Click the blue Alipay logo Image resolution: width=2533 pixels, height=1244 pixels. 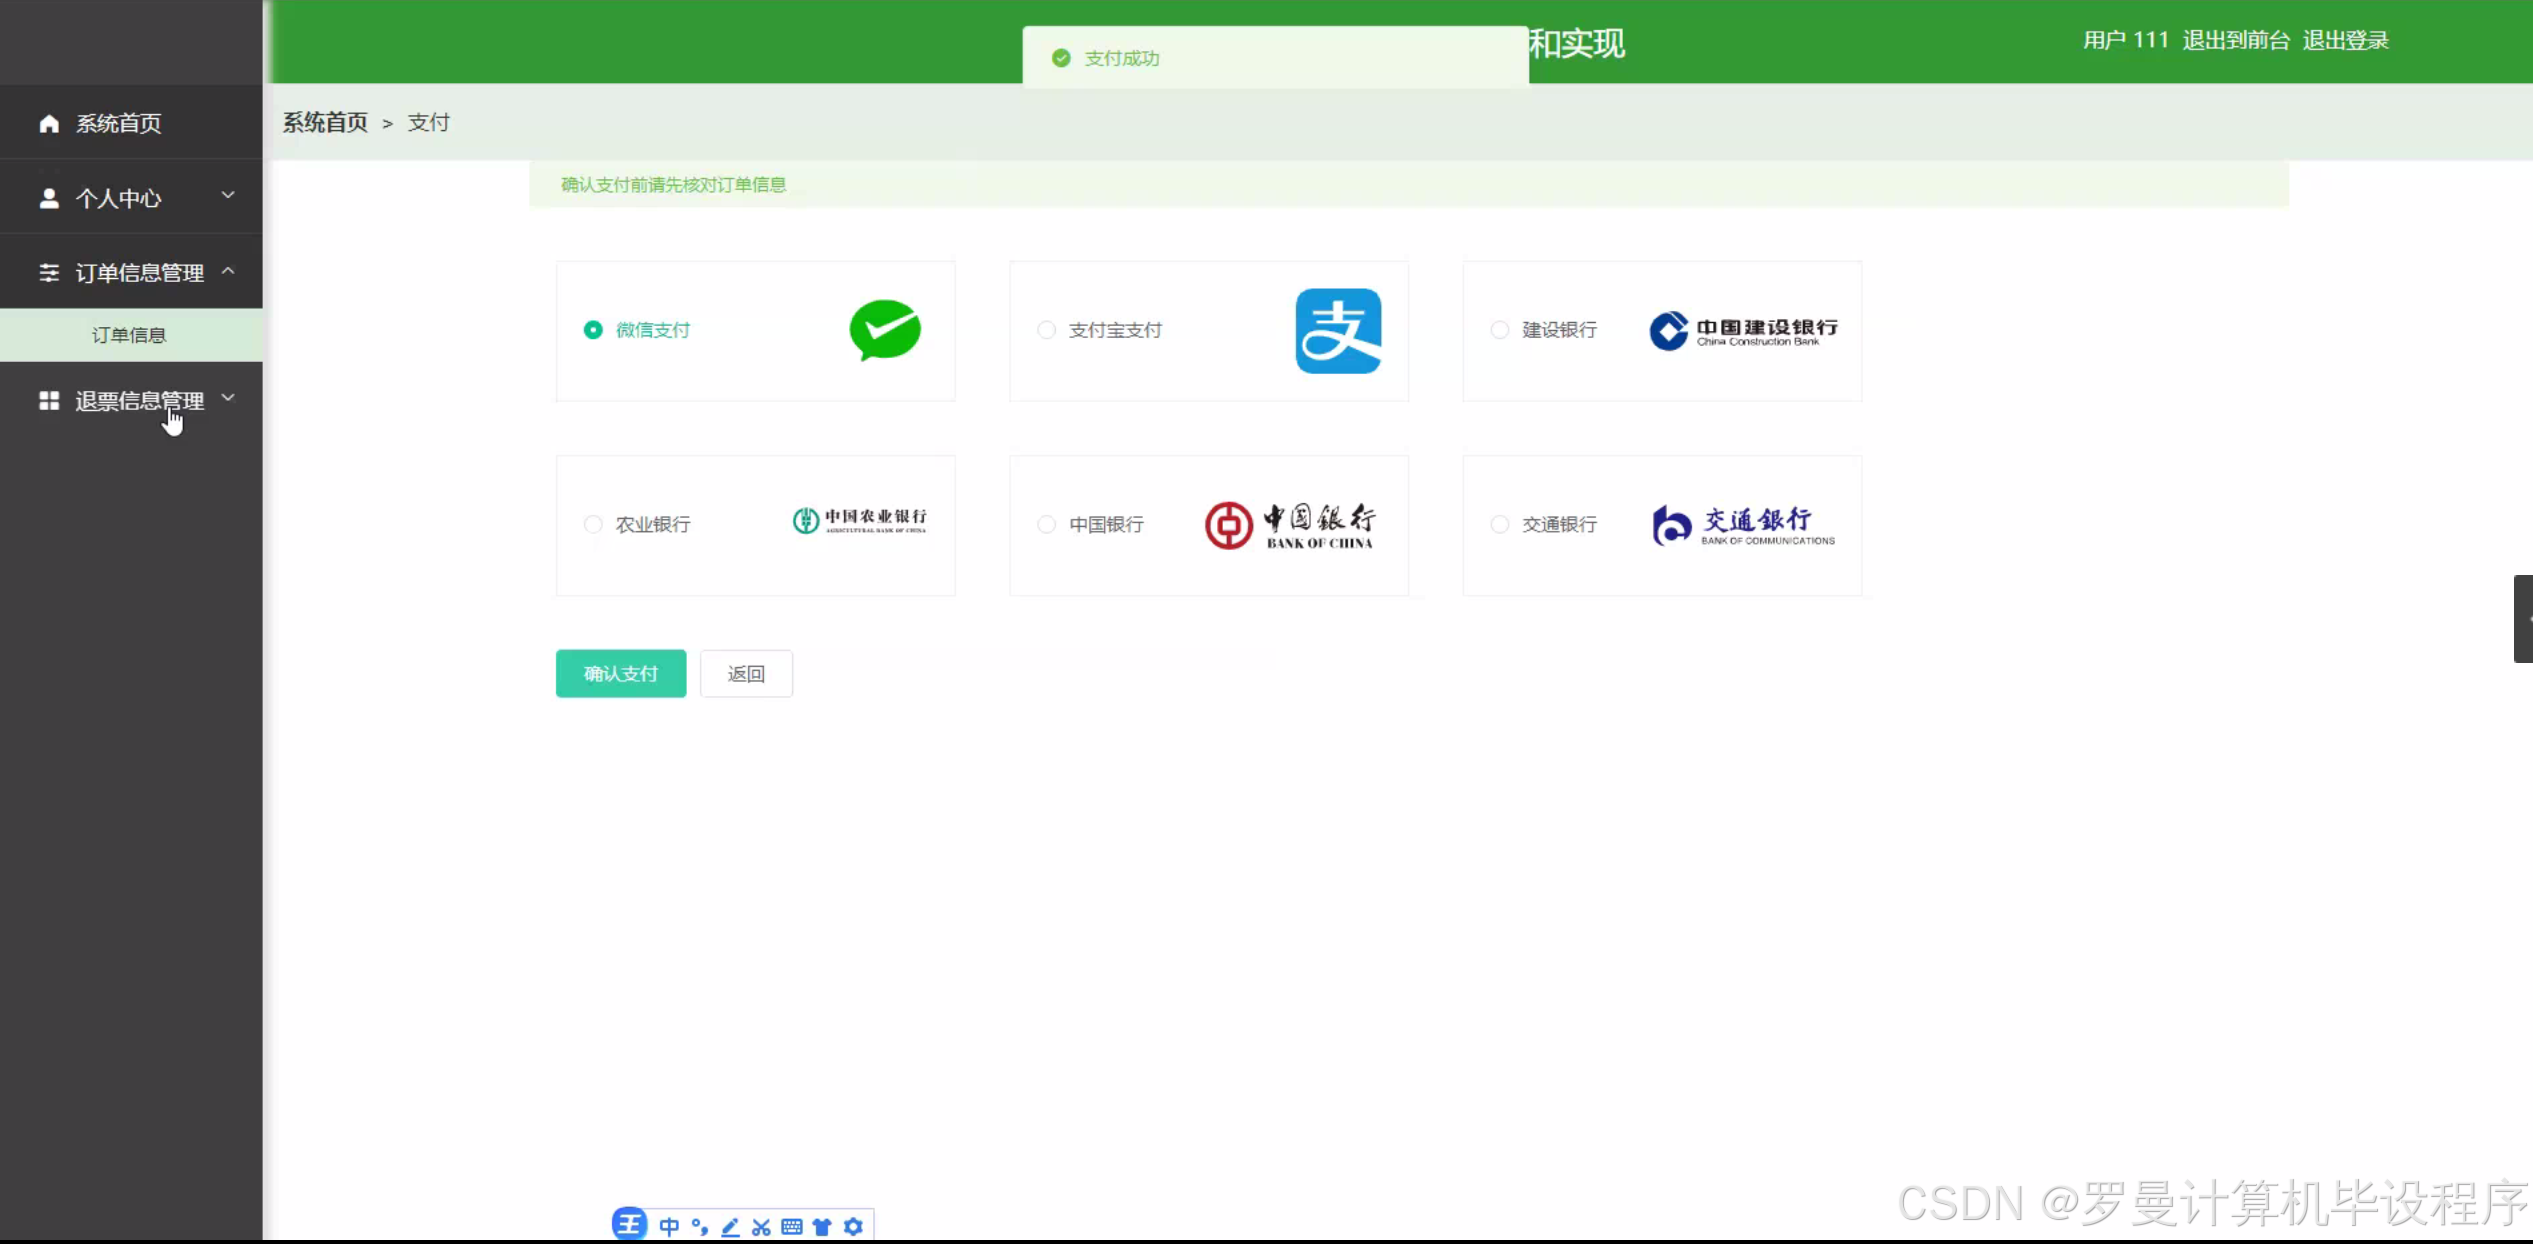click(x=1338, y=331)
